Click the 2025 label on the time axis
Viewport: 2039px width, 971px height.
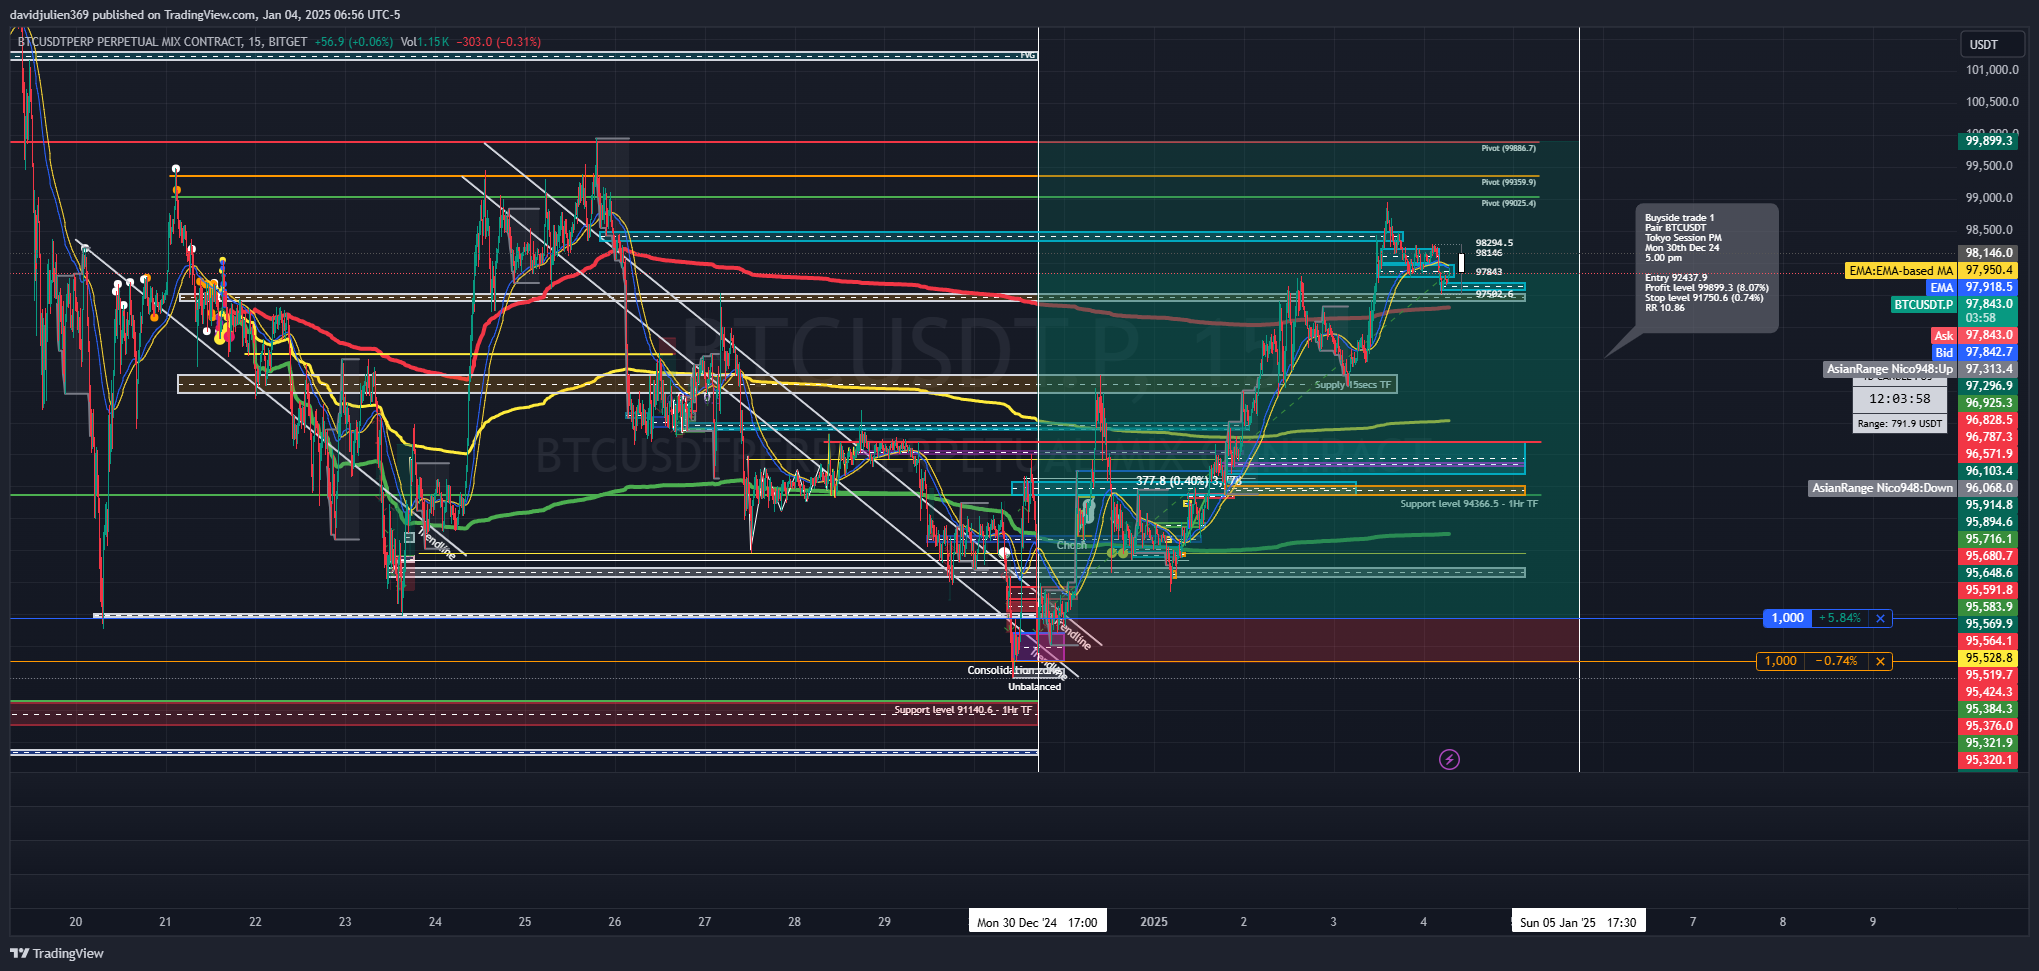pos(1154,922)
